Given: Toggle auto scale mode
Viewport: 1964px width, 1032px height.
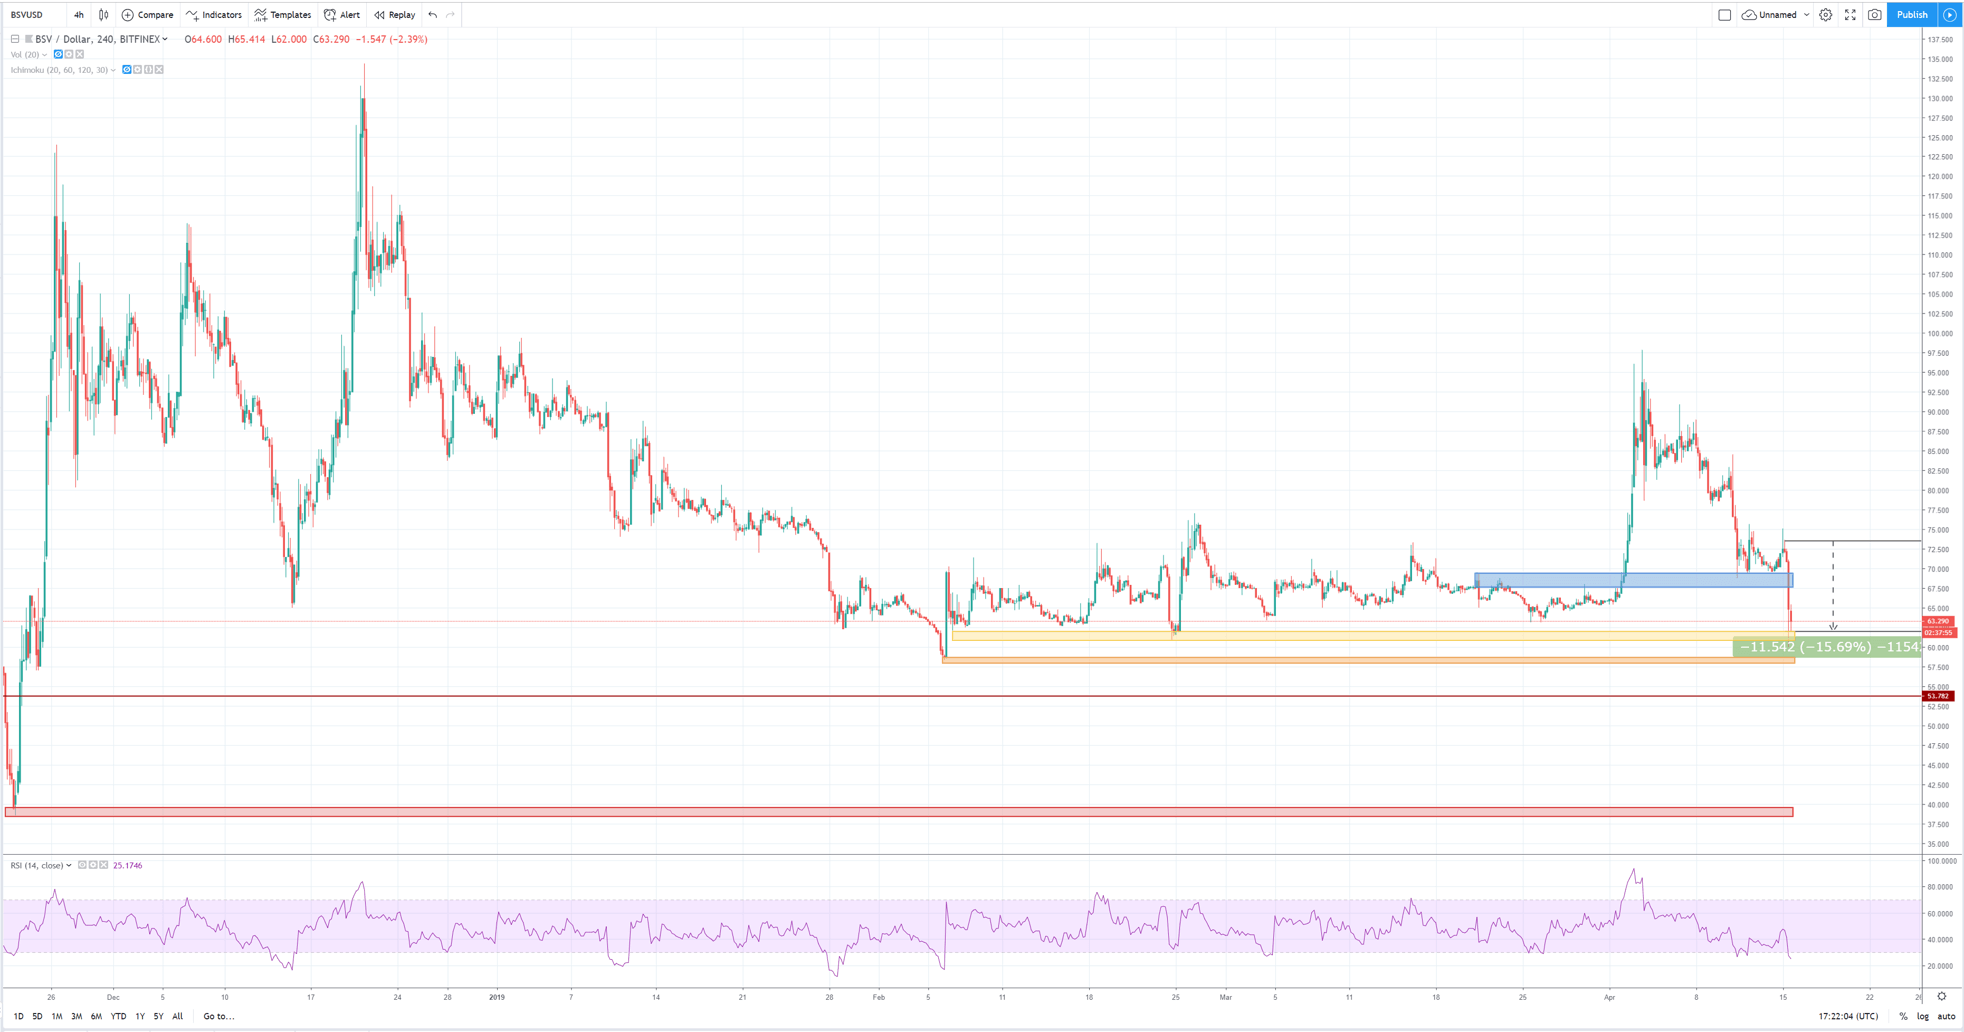Looking at the screenshot, I should tap(1946, 1016).
